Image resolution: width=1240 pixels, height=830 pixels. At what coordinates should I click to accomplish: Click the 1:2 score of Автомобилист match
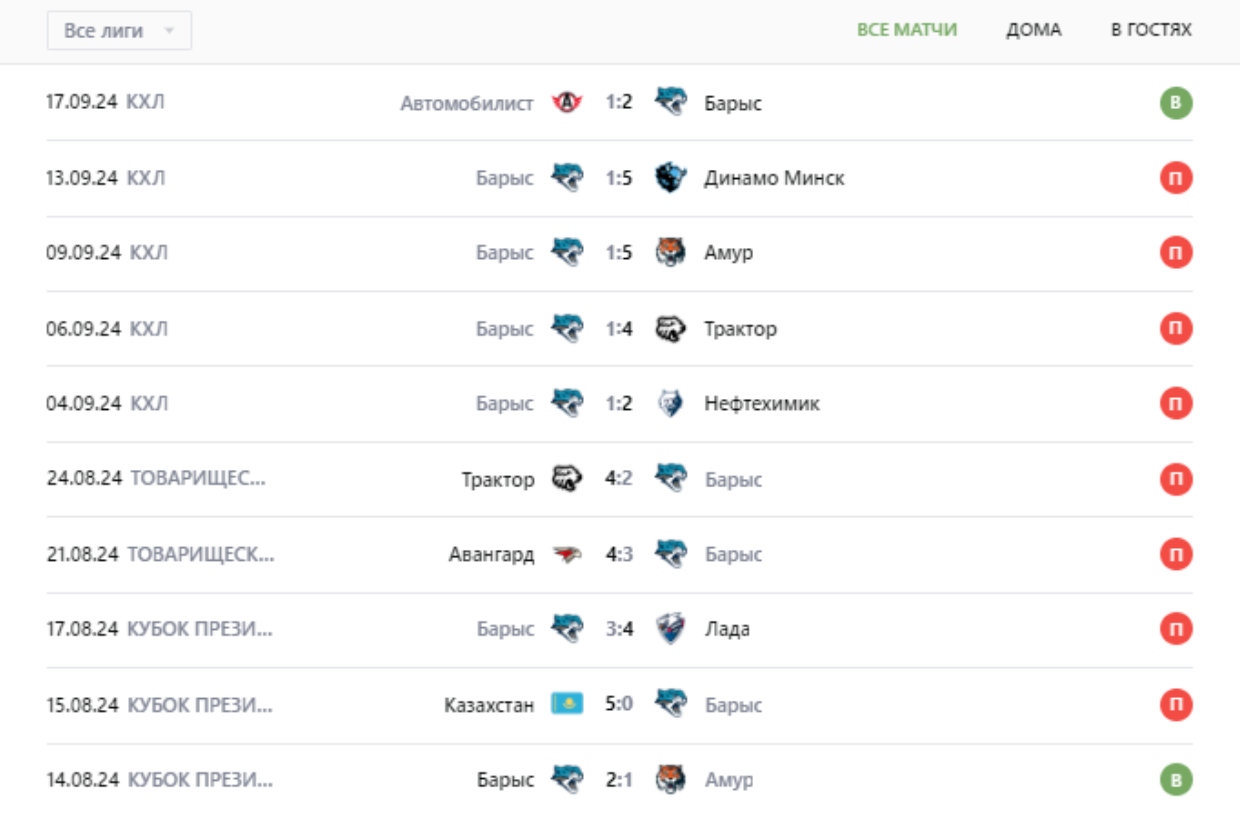tap(619, 103)
